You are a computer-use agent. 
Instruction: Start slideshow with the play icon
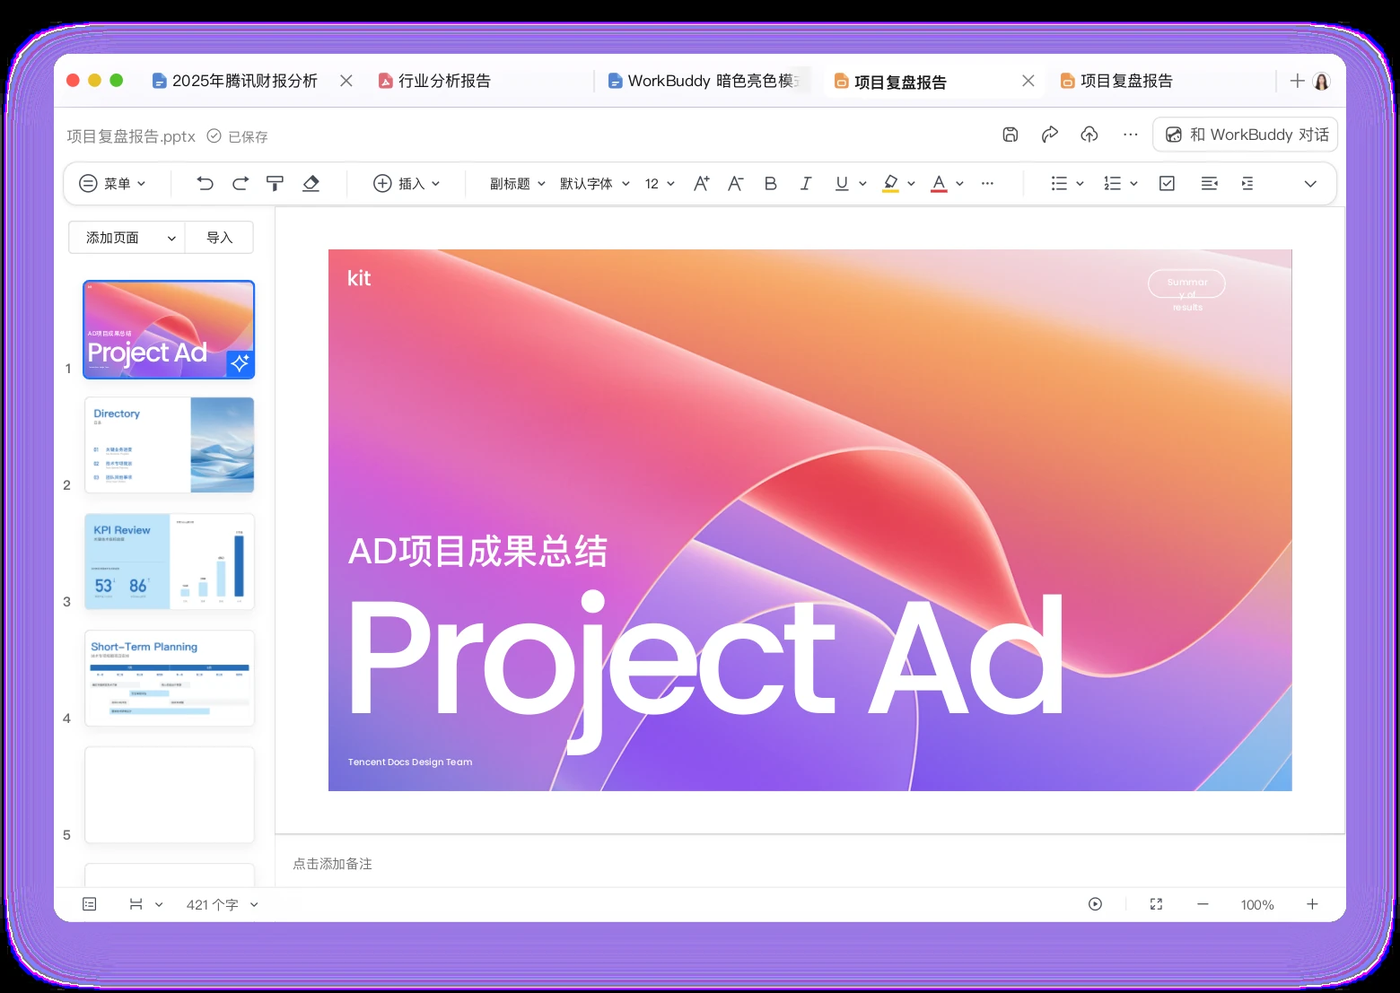click(1095, 904)
